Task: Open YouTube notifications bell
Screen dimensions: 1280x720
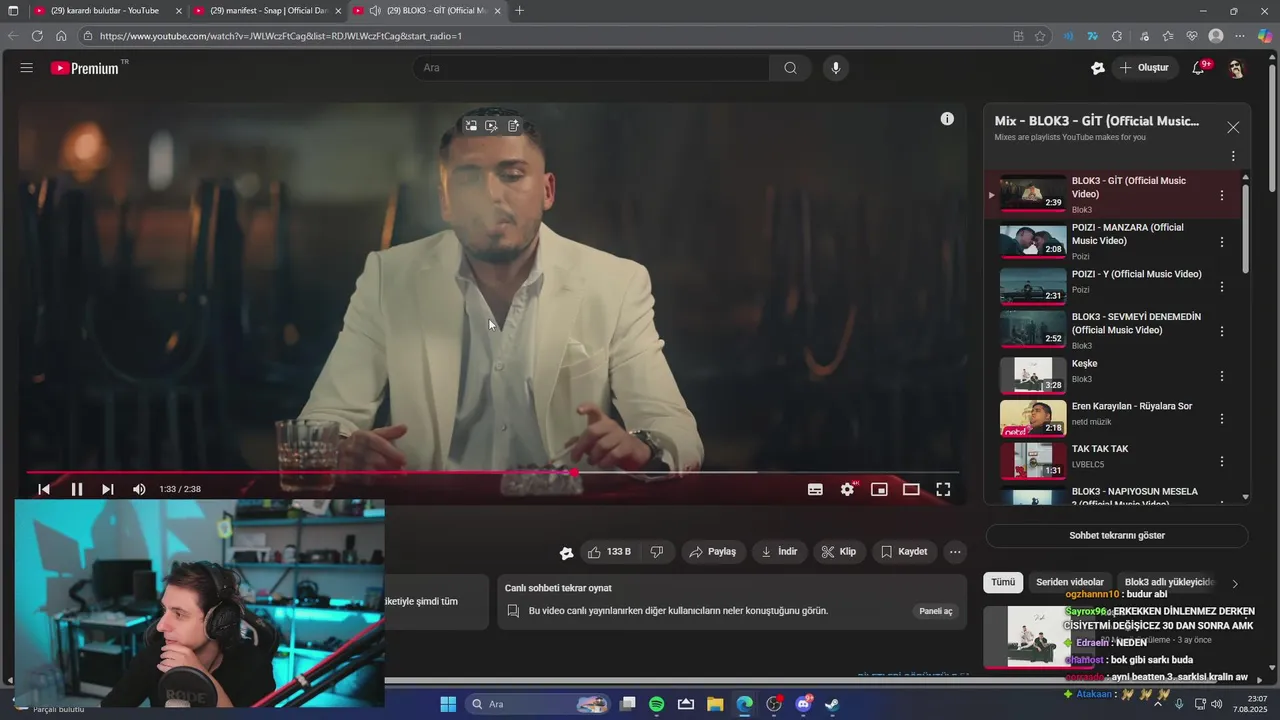Action: pos(1199,68)
